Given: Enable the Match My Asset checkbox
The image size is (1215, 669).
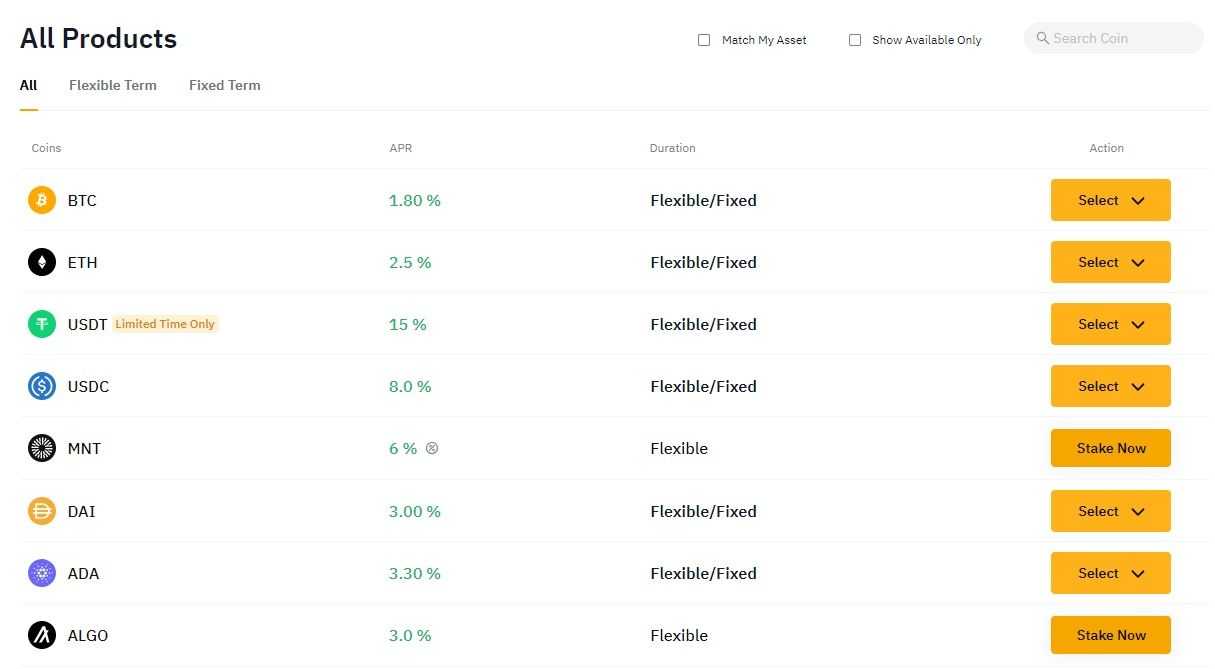Looking at the screenshot, I should pyautogui.click(x=704, y=39).
